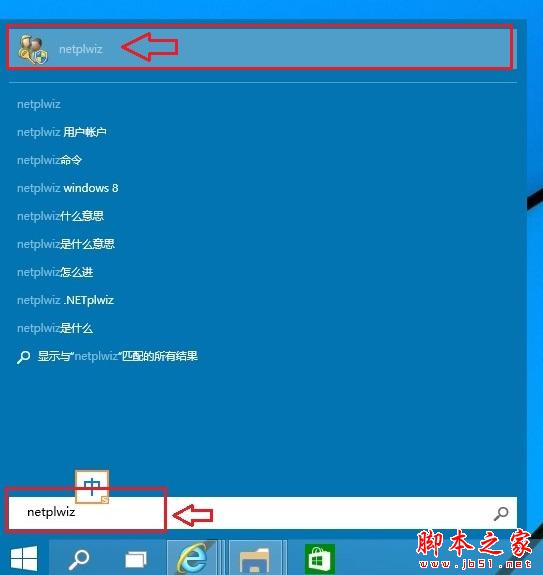Select suggestion 'netplwiz是什么意思'
Image resolution: width=543 pixels, height=575 pixels.
click(66, 244)
